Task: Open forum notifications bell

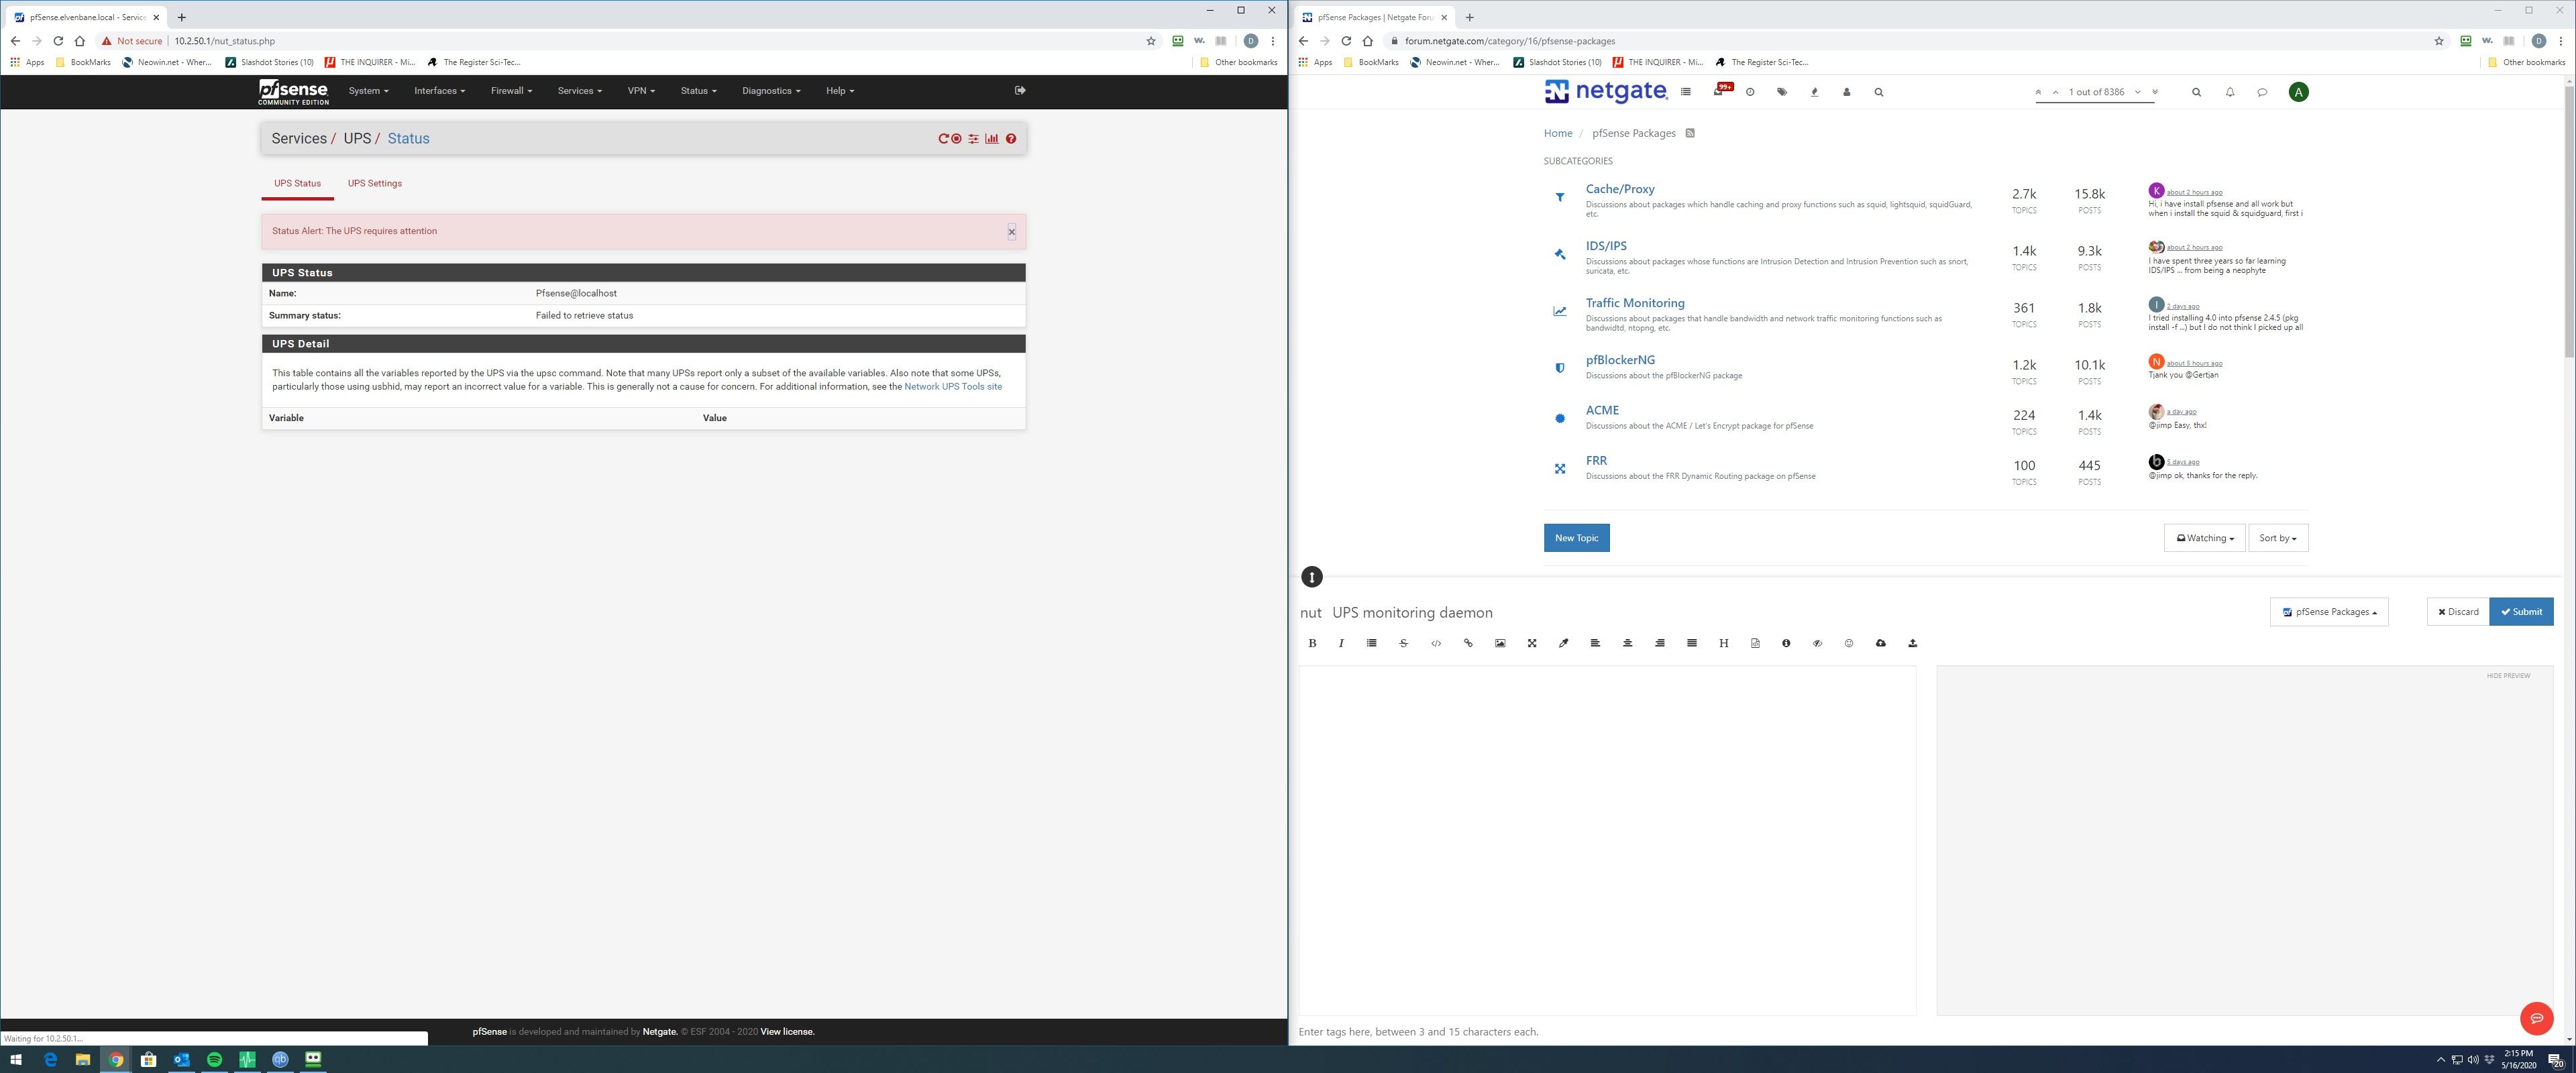Action: [x=2230, y=92]
